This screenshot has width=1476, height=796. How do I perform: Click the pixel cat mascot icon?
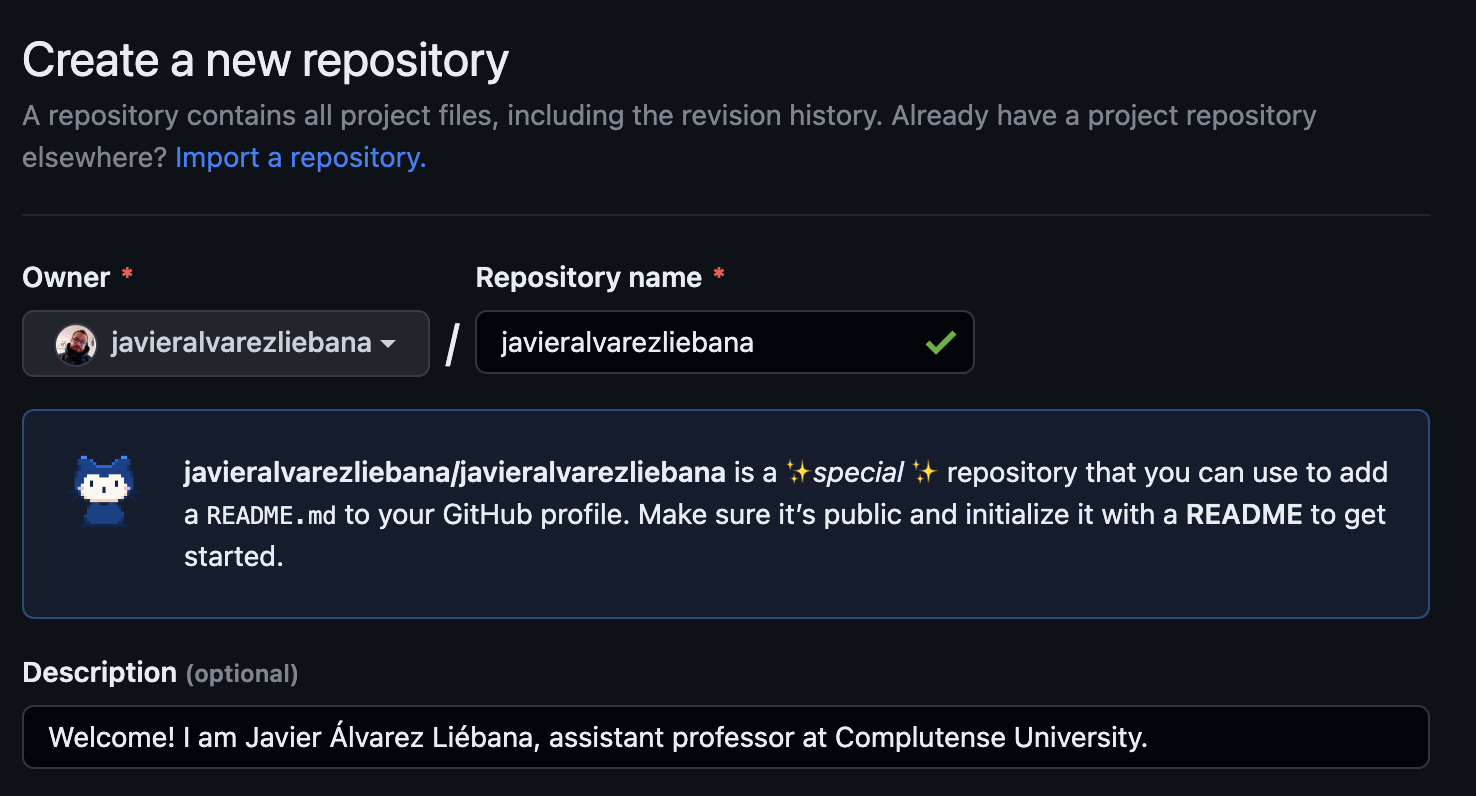point(104,490)
